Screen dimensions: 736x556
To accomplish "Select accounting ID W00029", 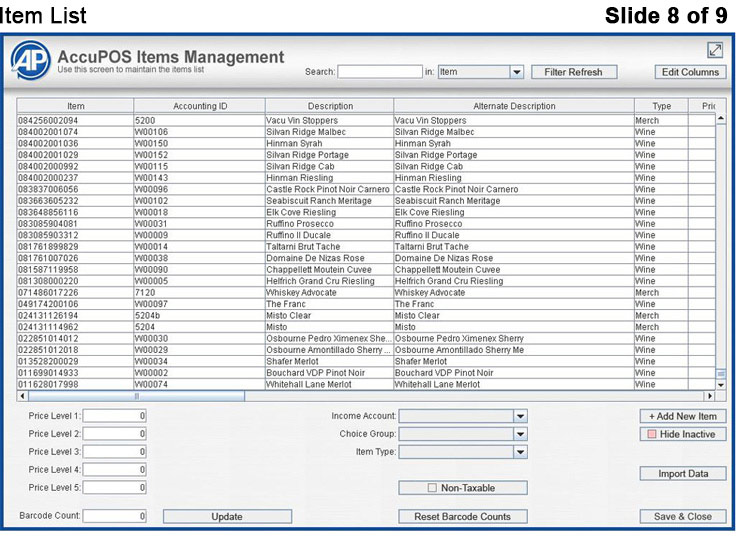I will 199,350.
